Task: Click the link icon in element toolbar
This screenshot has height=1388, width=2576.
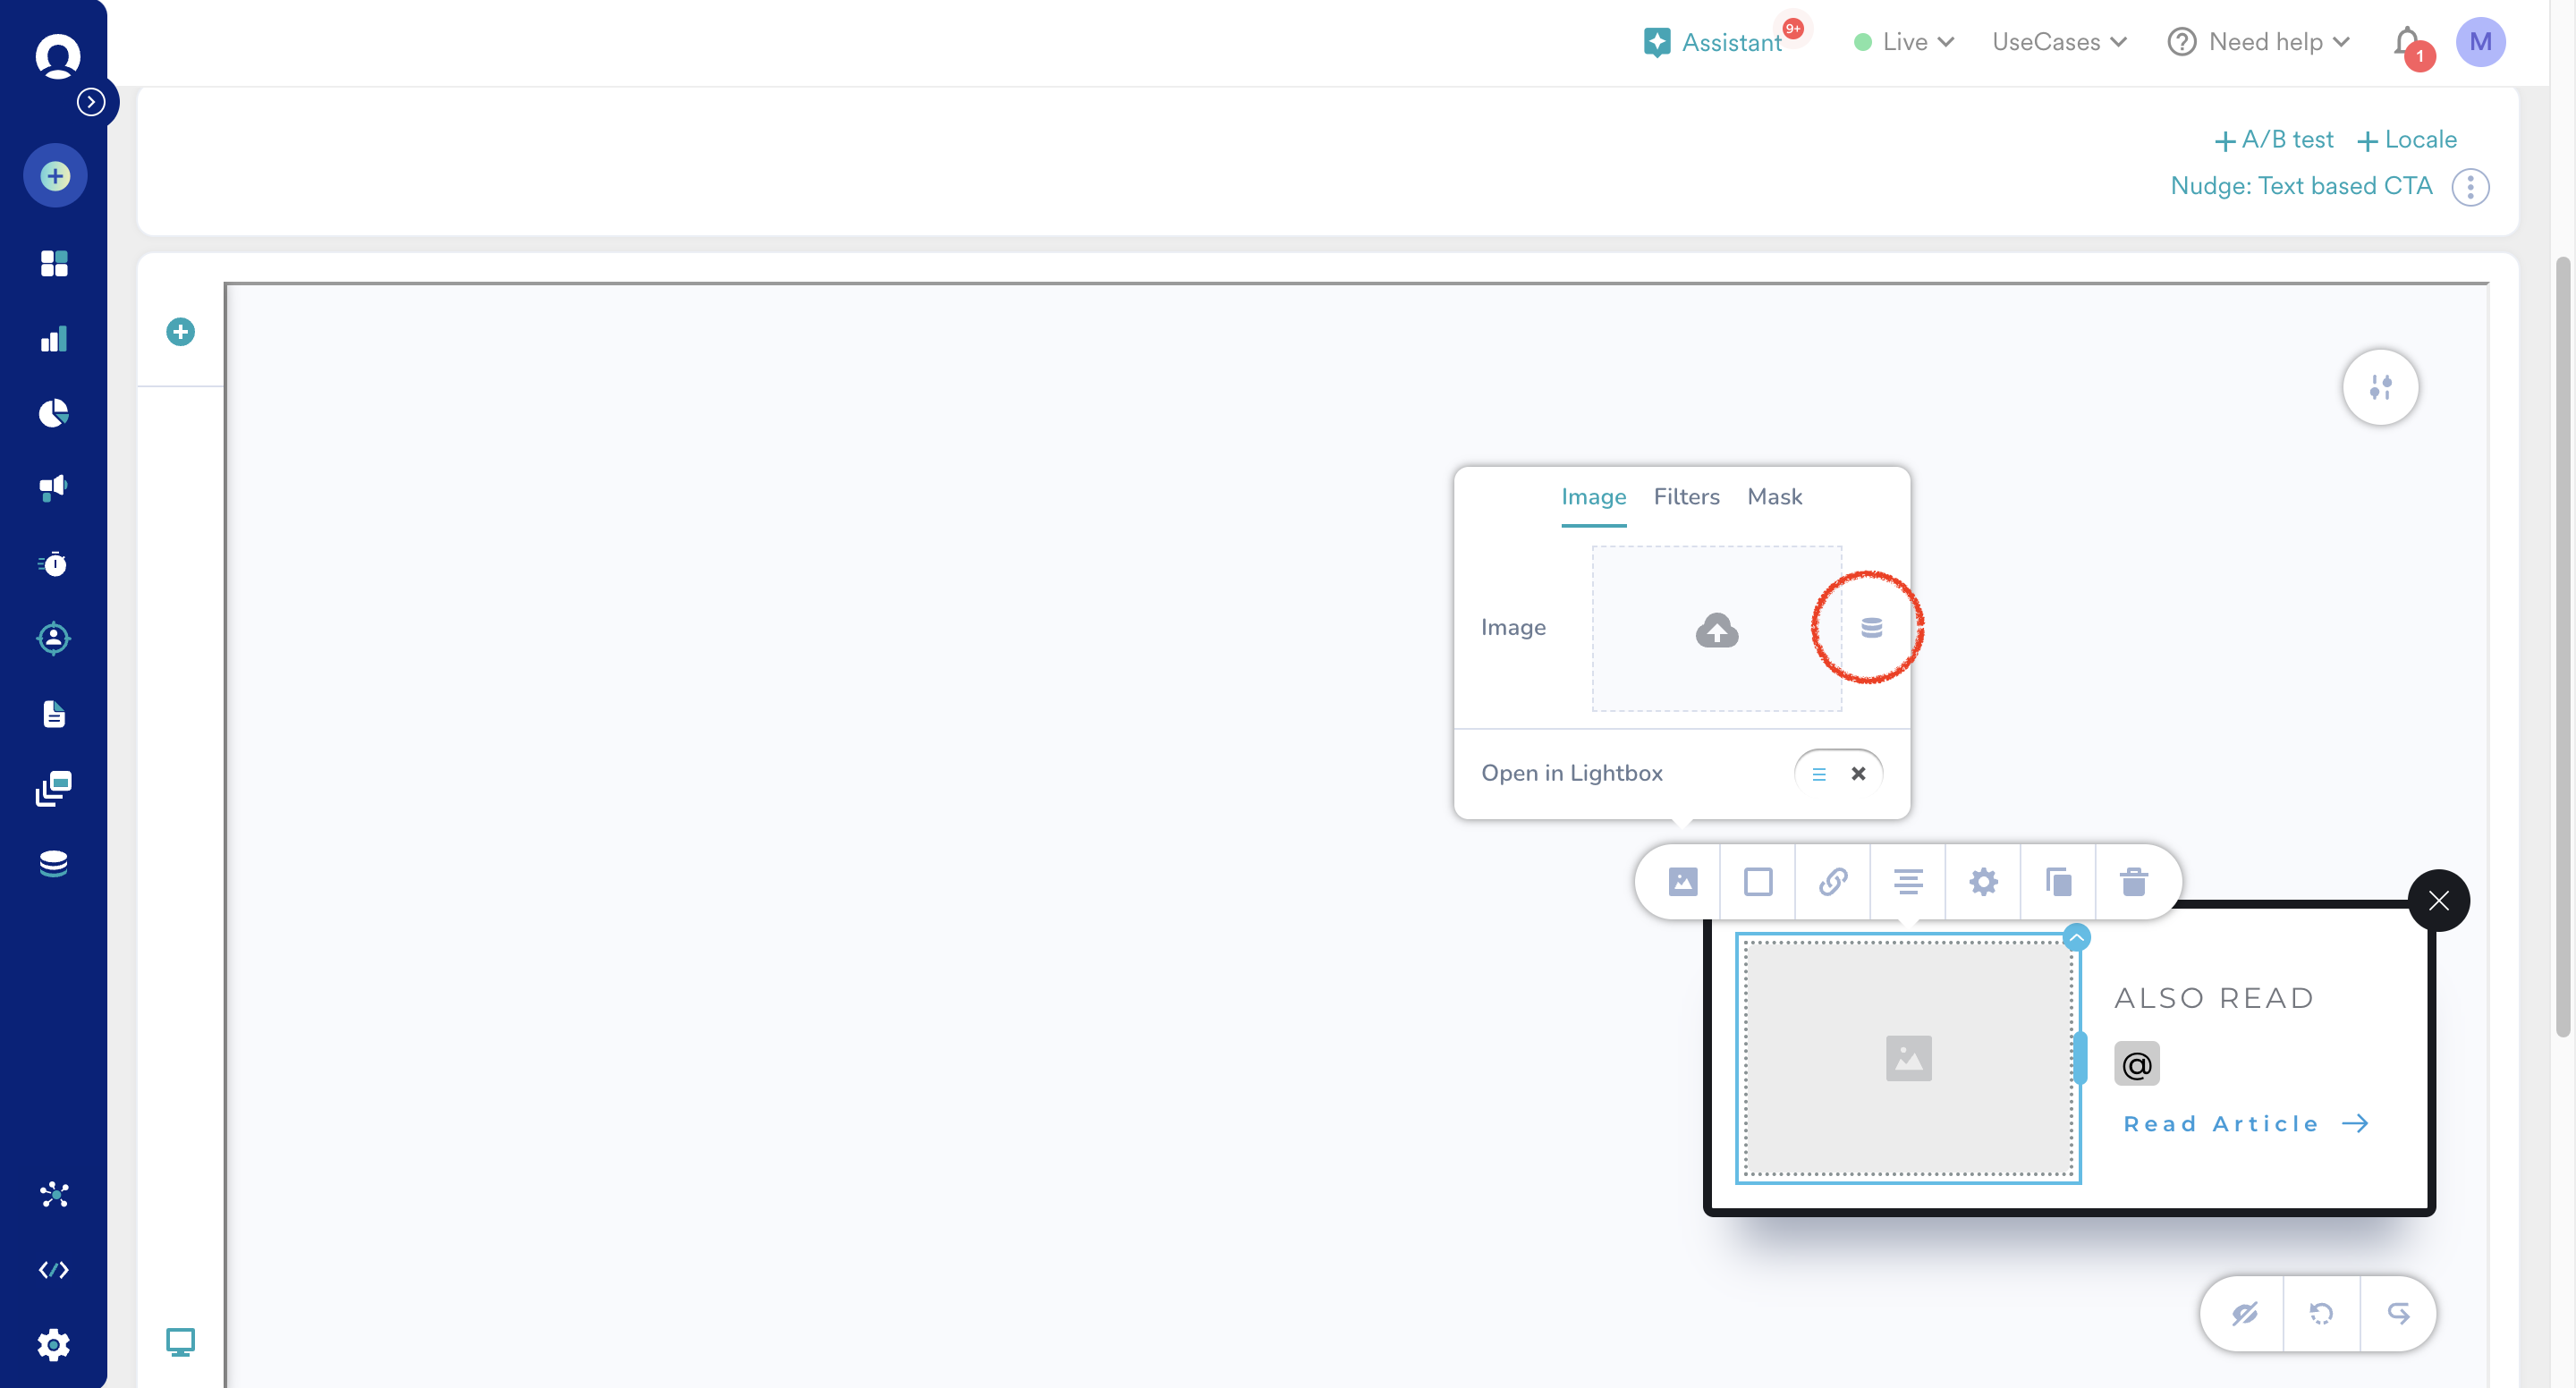Action: (x=1832, y=881)
